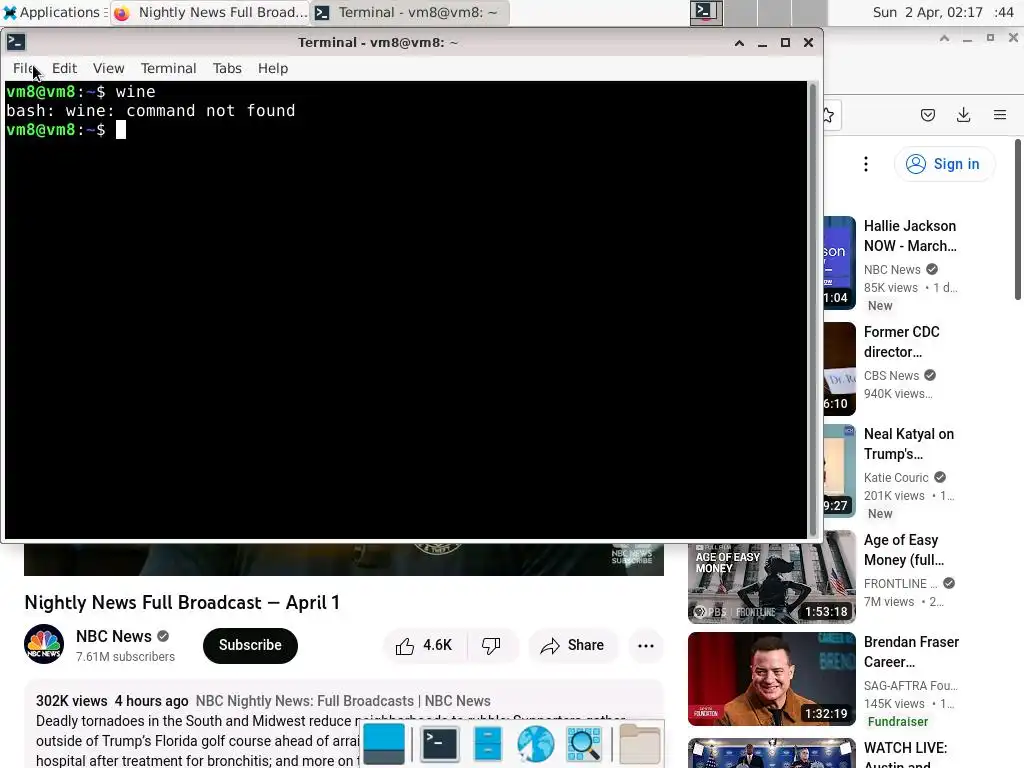Open the File menu in Terminal
This screenshot has height=768, width=1024.
coord(24,68)
